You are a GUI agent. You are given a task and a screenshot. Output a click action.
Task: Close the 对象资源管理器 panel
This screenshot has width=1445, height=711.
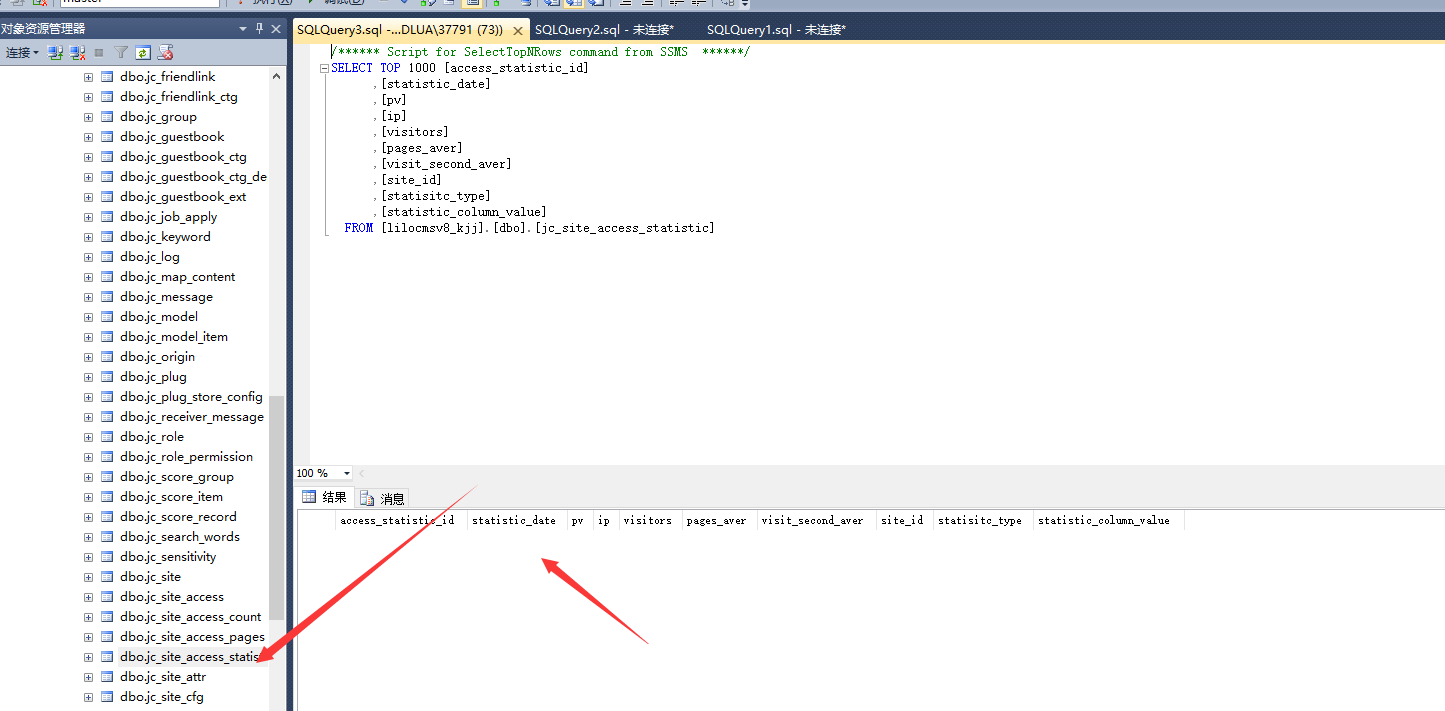(x=277, y=29)
